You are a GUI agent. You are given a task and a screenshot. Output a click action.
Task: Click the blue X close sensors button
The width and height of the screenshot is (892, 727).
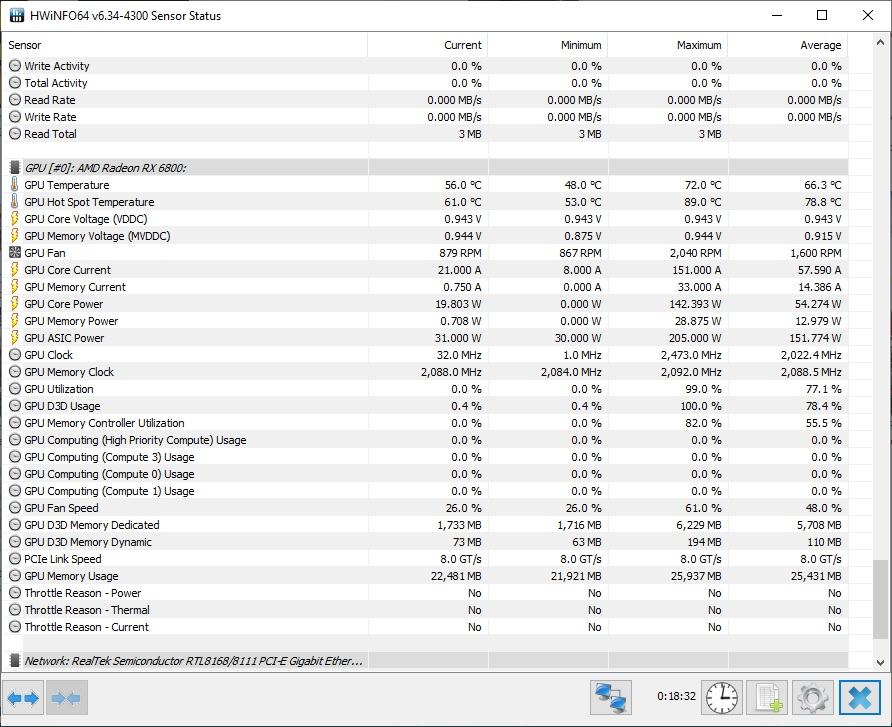click(860, 697)
